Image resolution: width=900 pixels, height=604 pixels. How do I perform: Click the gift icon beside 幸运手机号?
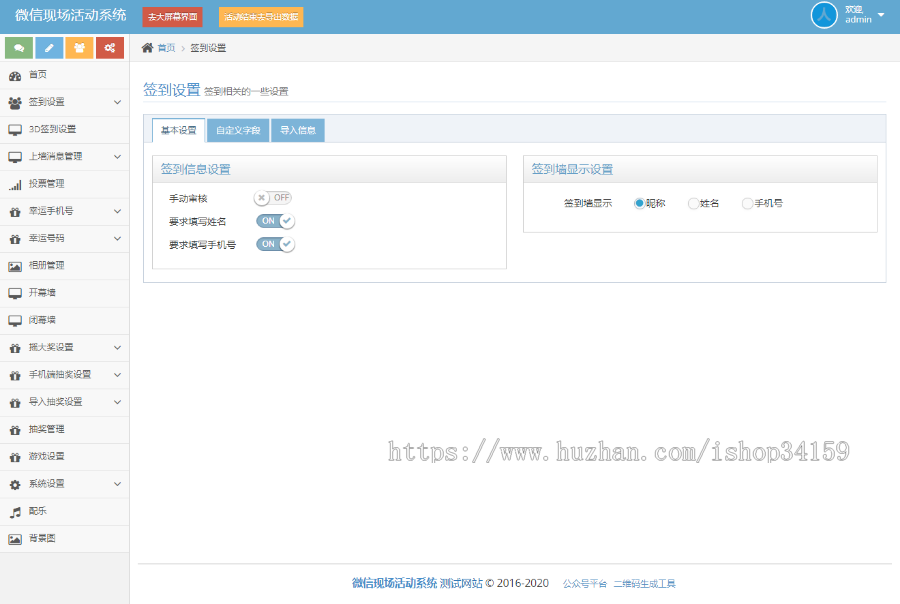pos(15,212)
